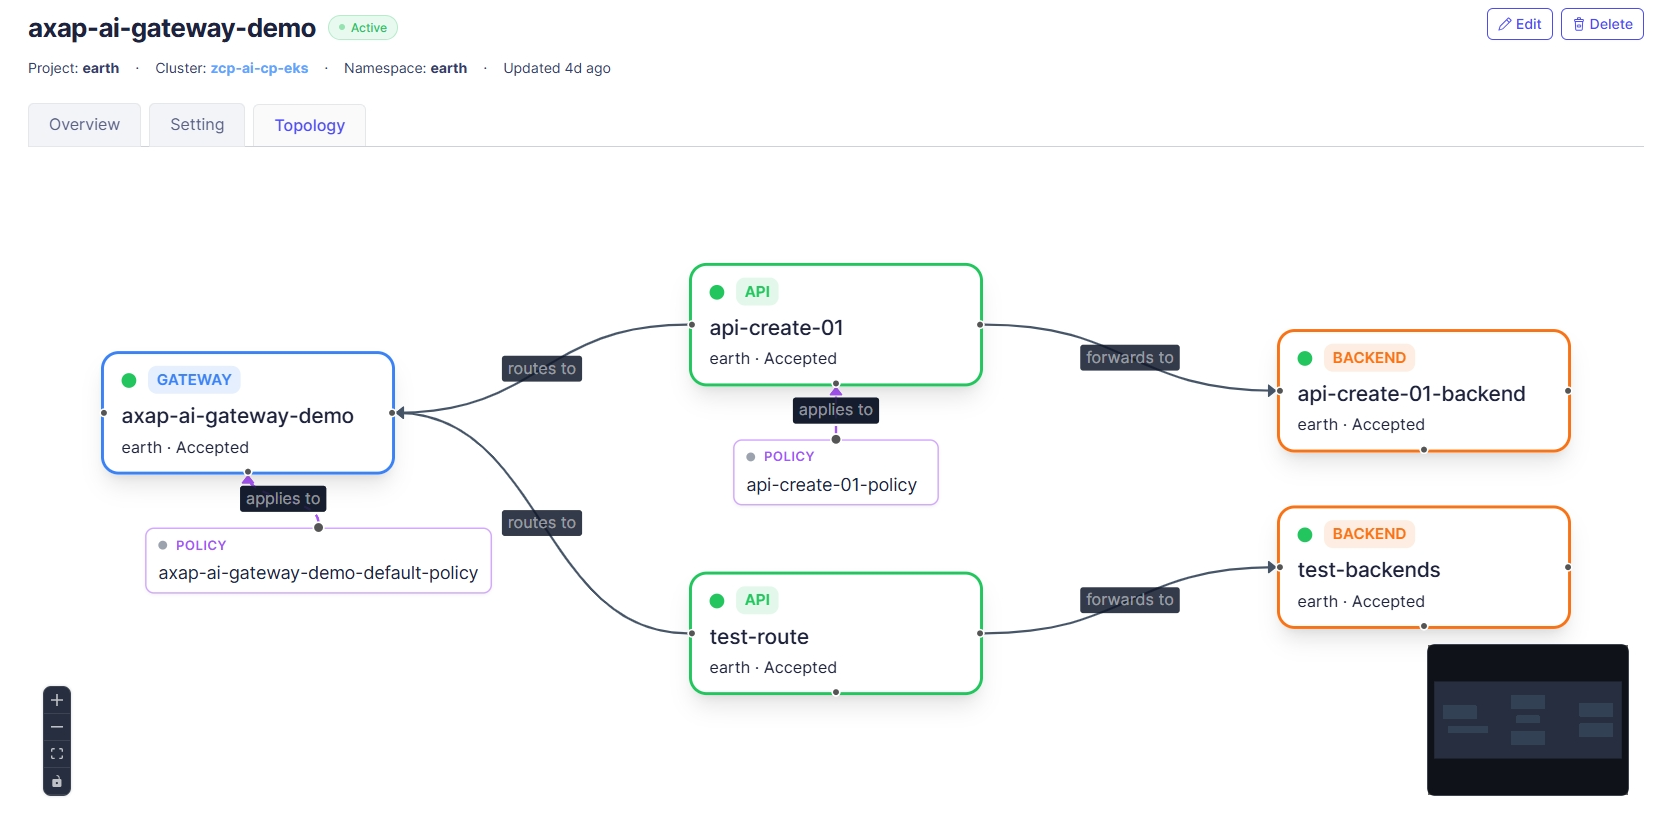The width and height of the screenshot is (1671, 813).
Task: Click the 'forwards to' label near api-create-01-backend
Action: click(x=1130, y=358)
